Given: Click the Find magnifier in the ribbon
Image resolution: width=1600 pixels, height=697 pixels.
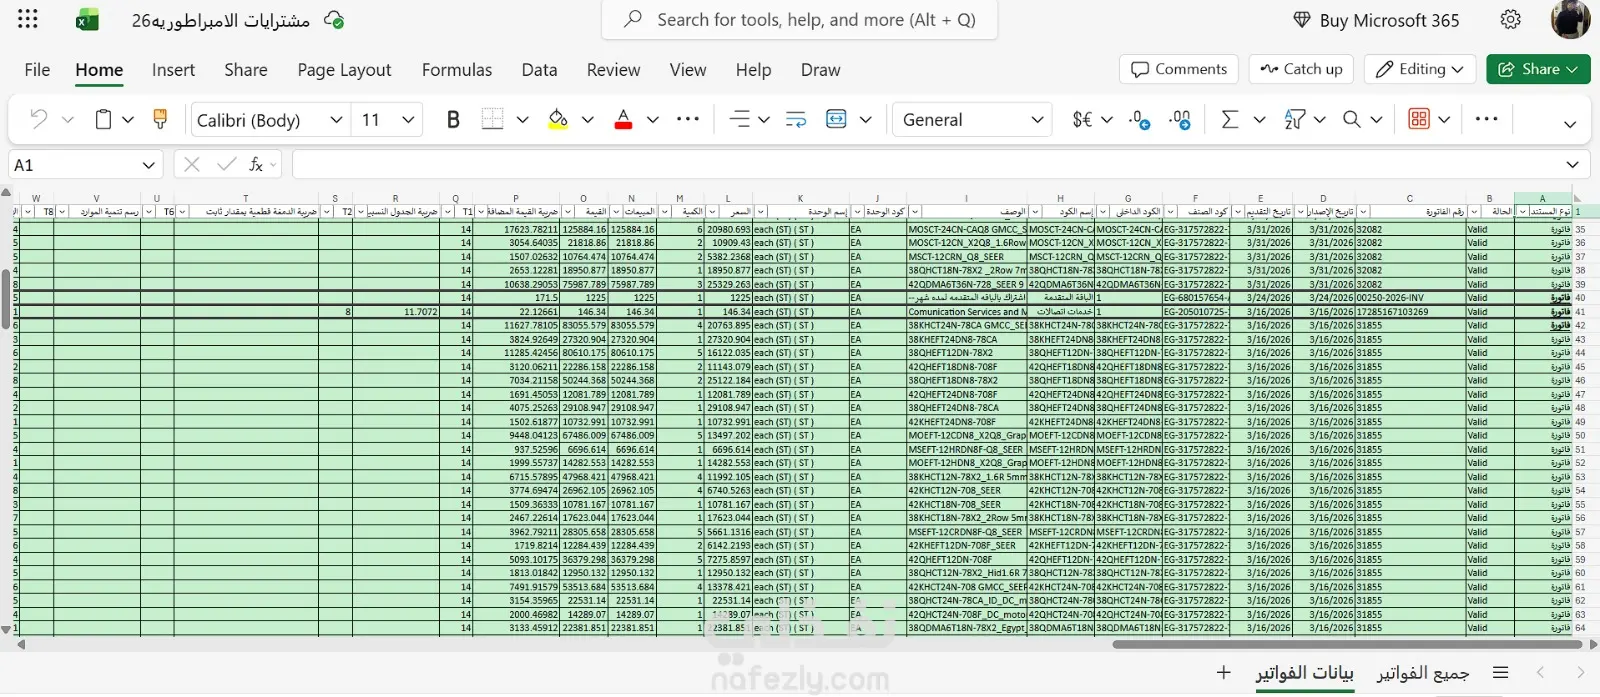Looking at the screenshot, I should 1352,119.
